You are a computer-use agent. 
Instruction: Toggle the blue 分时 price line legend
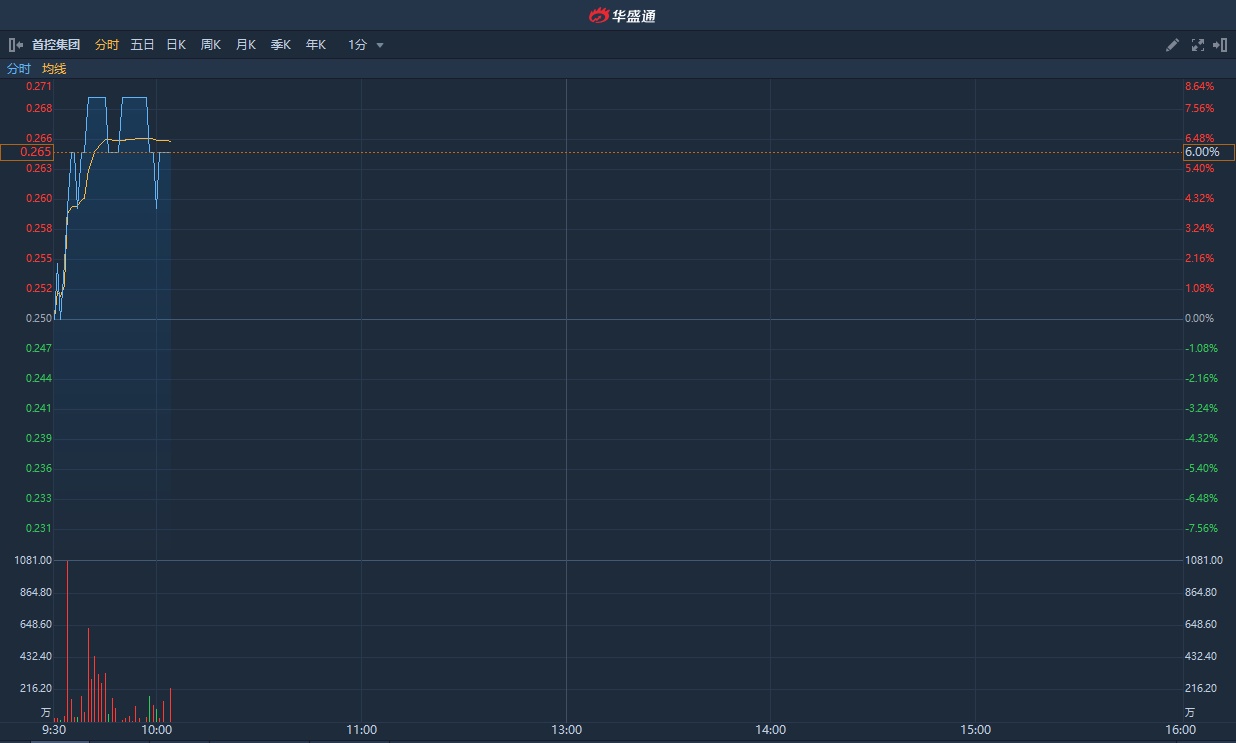point(19,69)
